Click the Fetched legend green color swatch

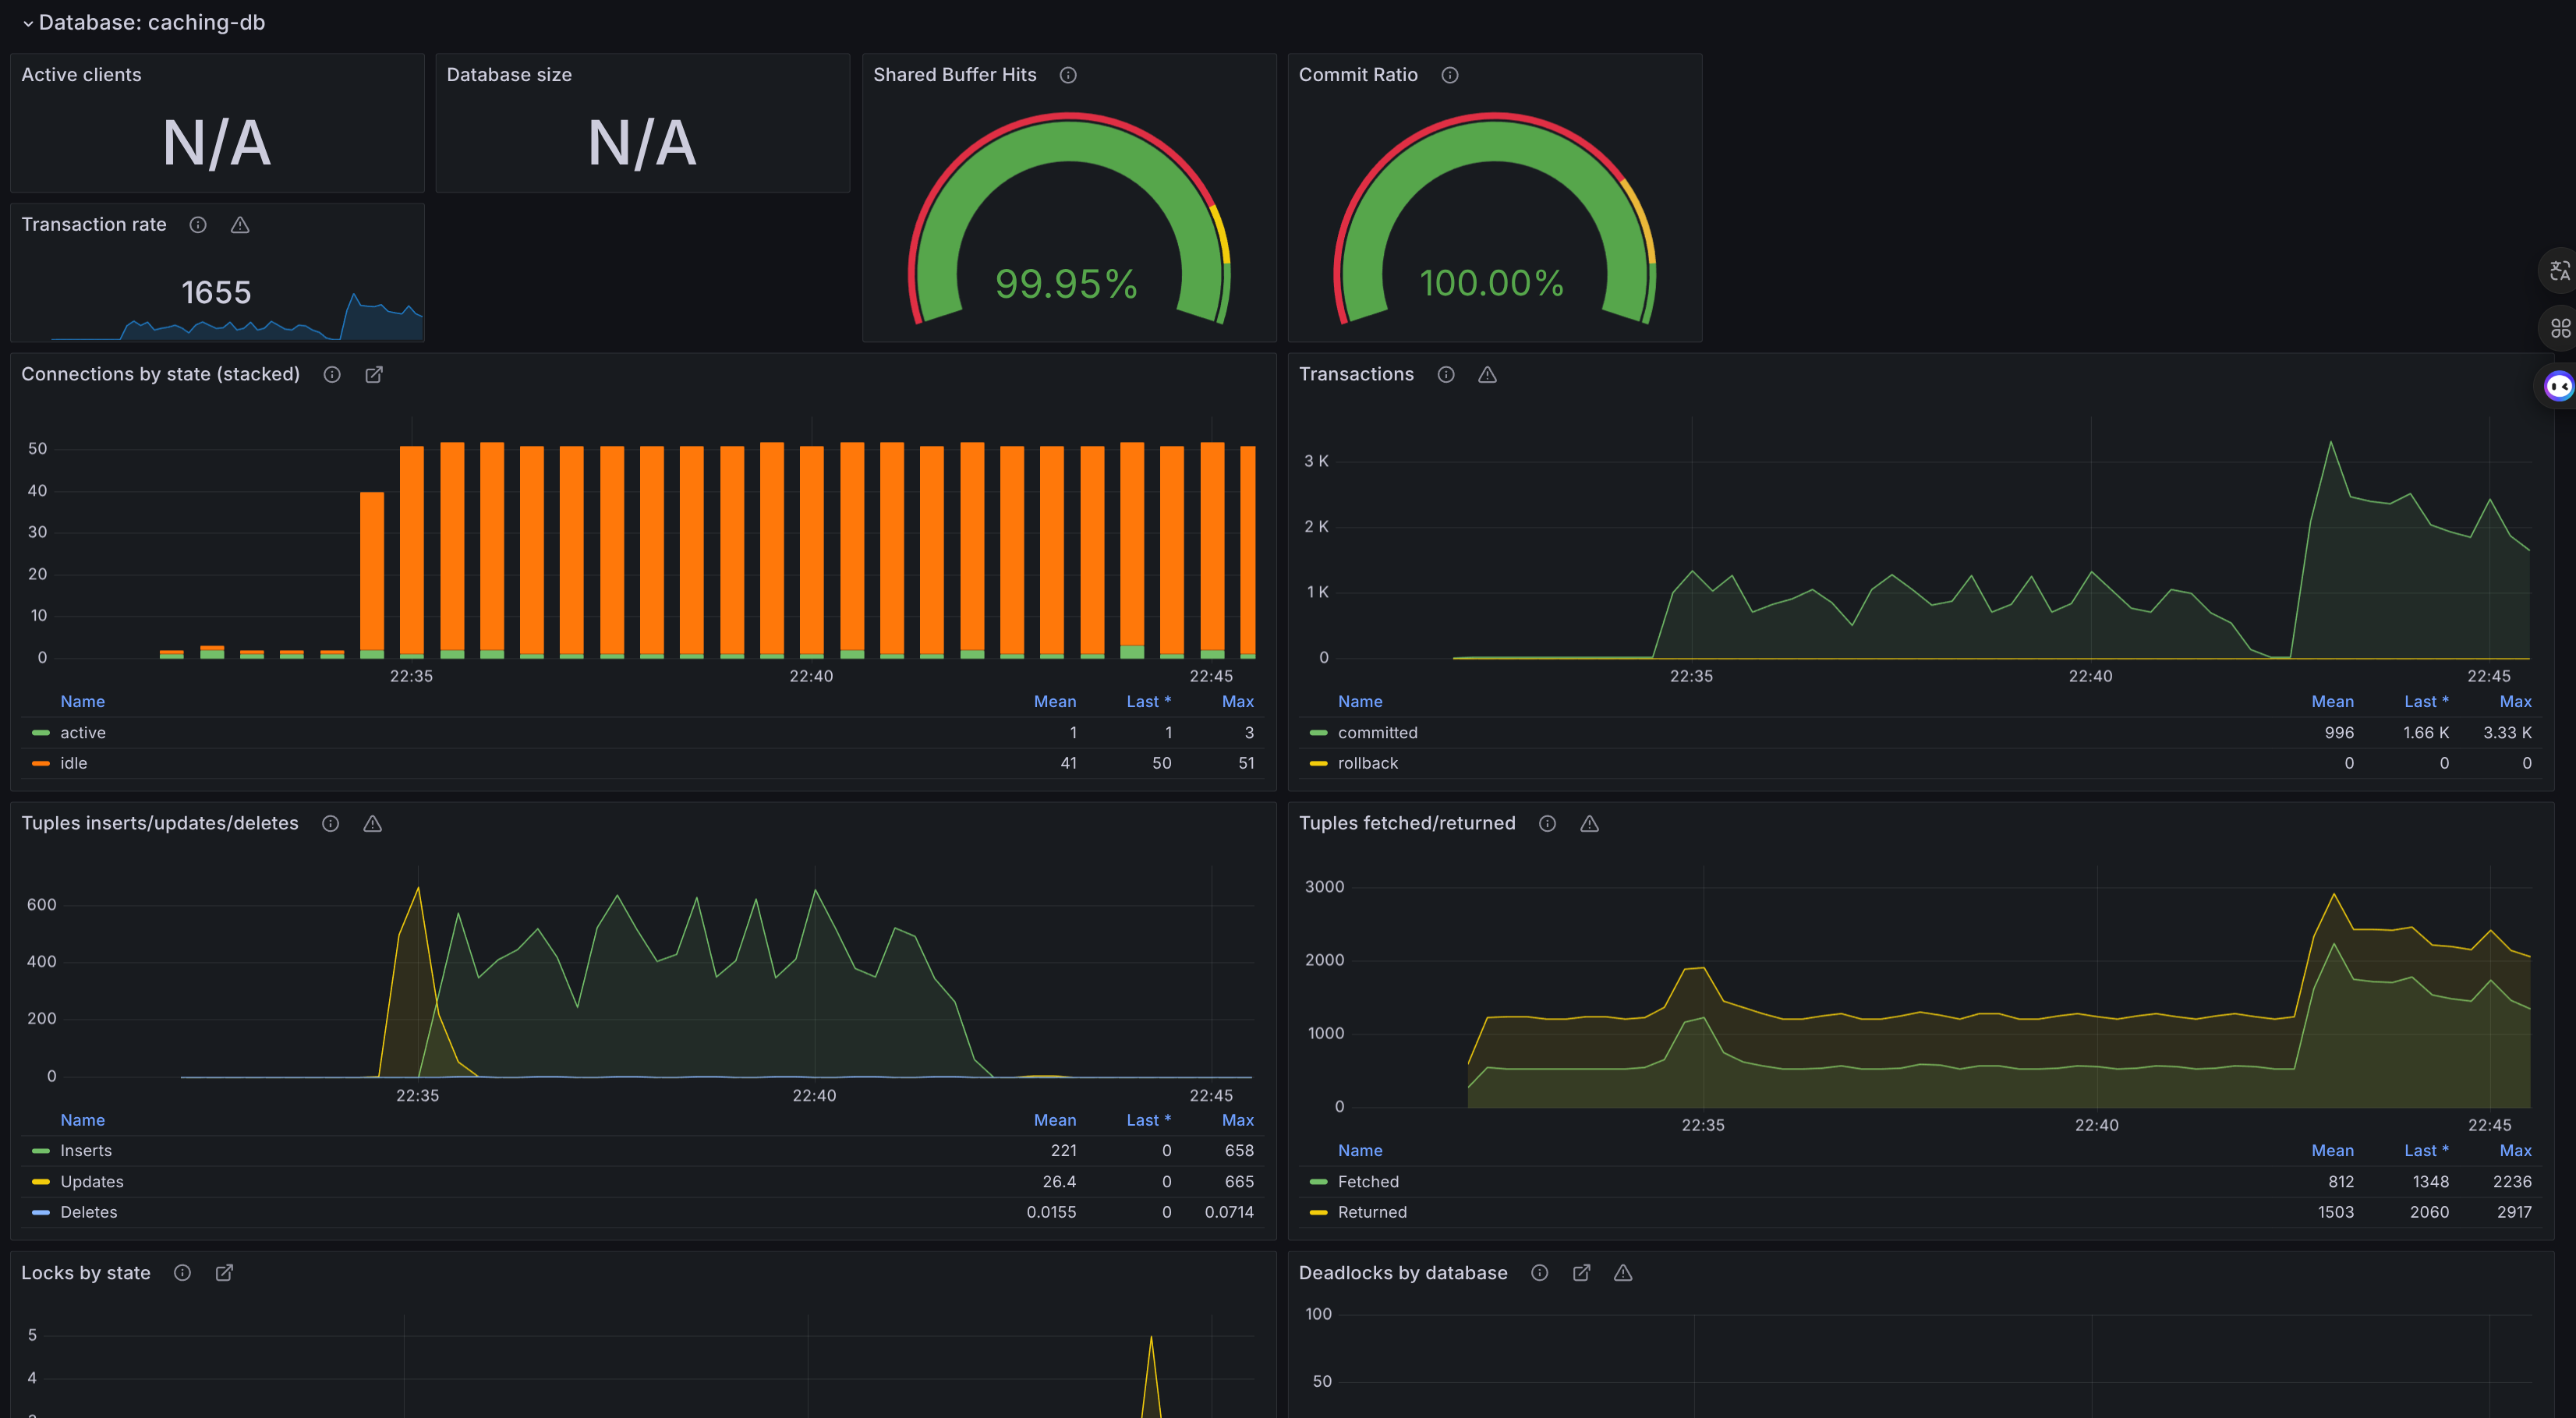1318,1182
